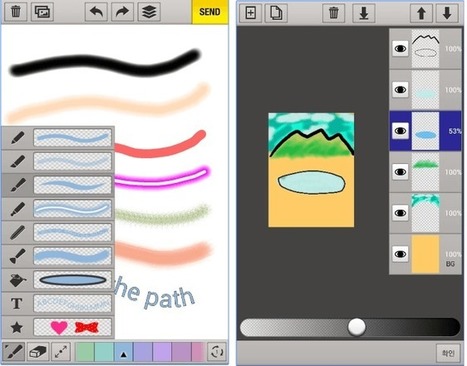The image size is (467, 366).
Task: Toggle visibility of the 53% layer
Action: pos(400,131)
